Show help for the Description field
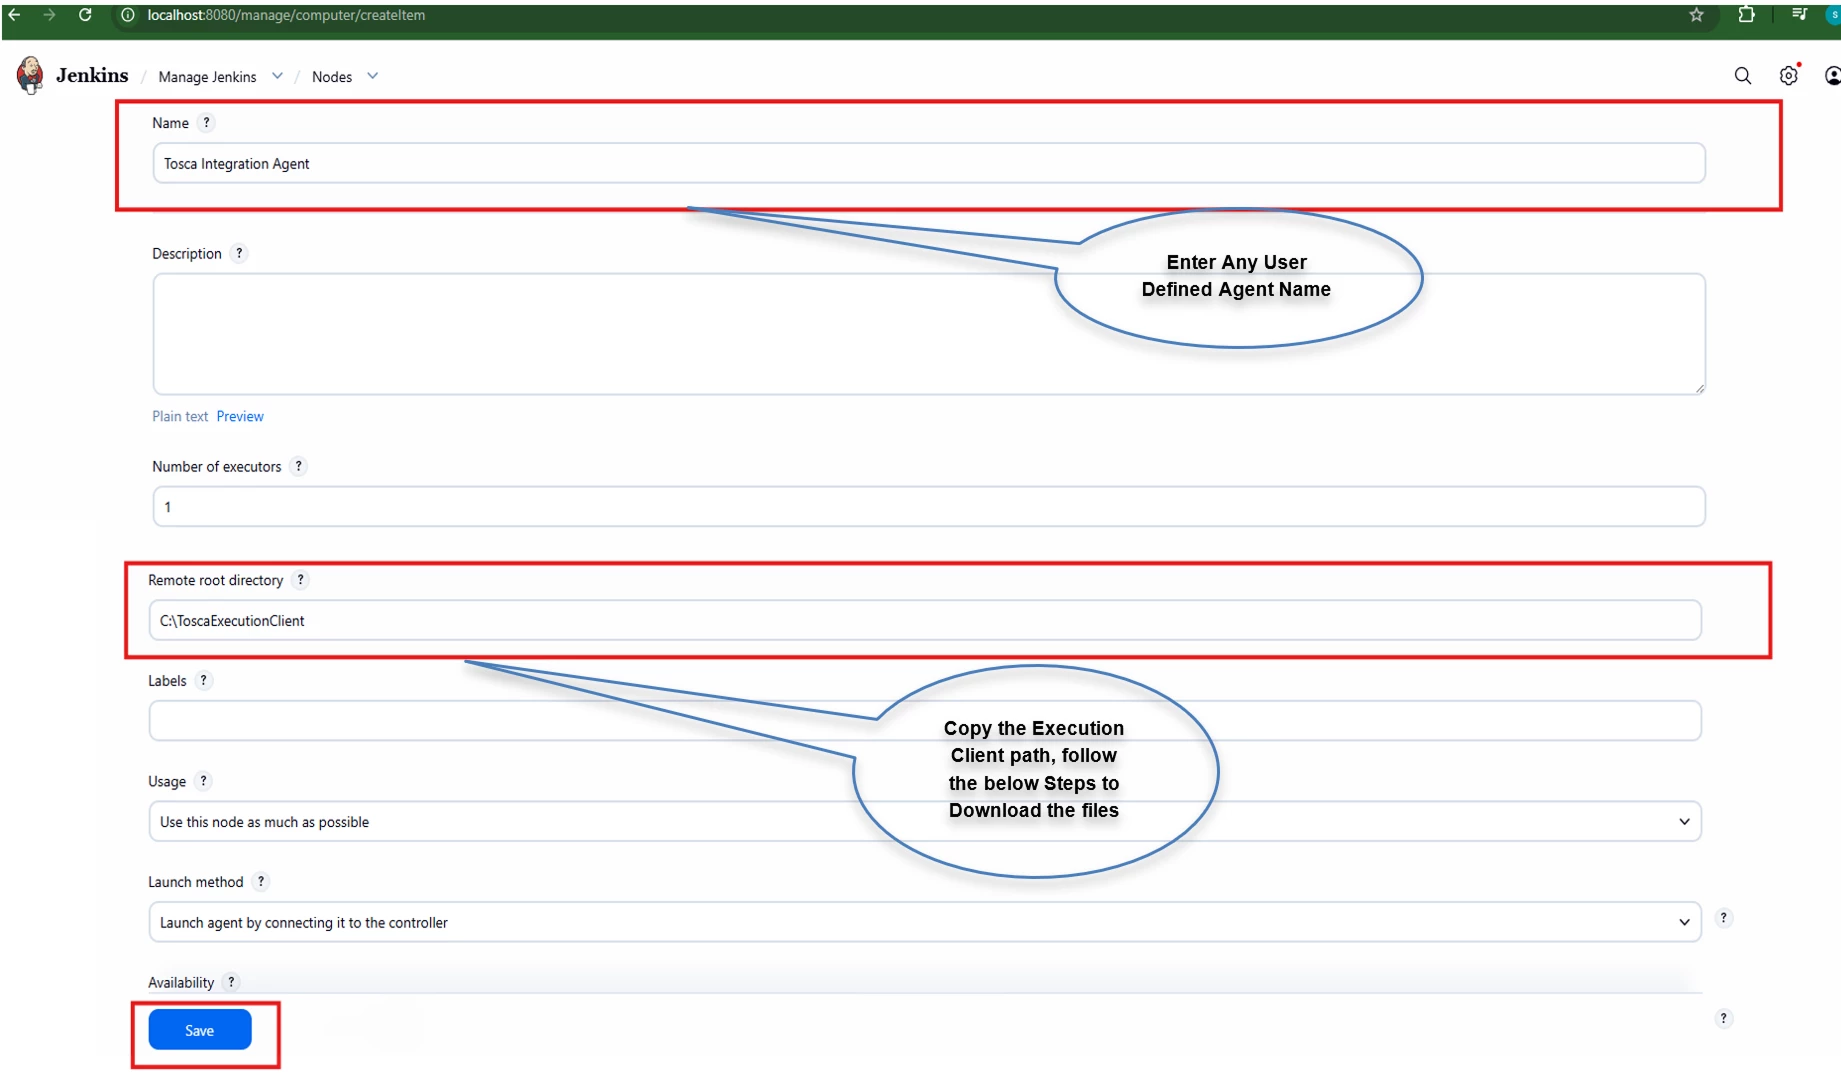Screen dimensions: 1841x1090 coord(239,253)
